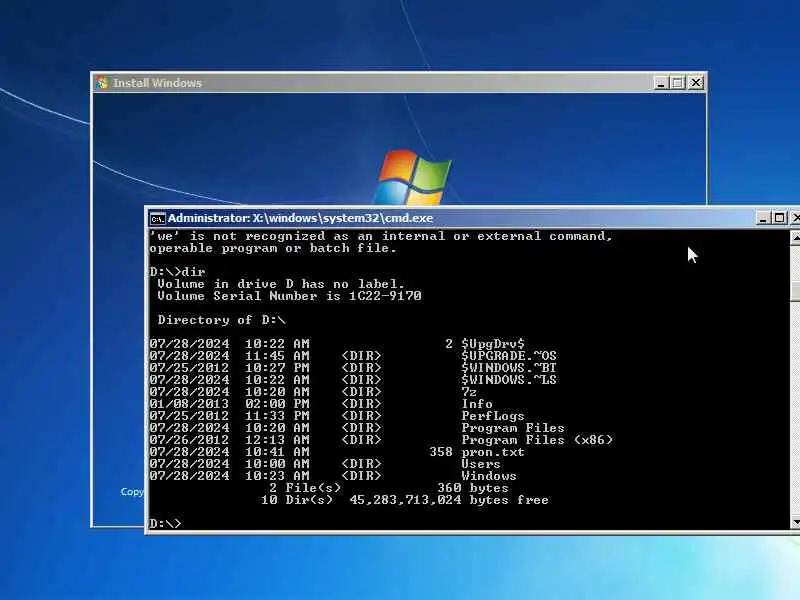Maximize the cmd.exe Administrator window
Screen dimensions: 800x600
[x=780, y=218]
